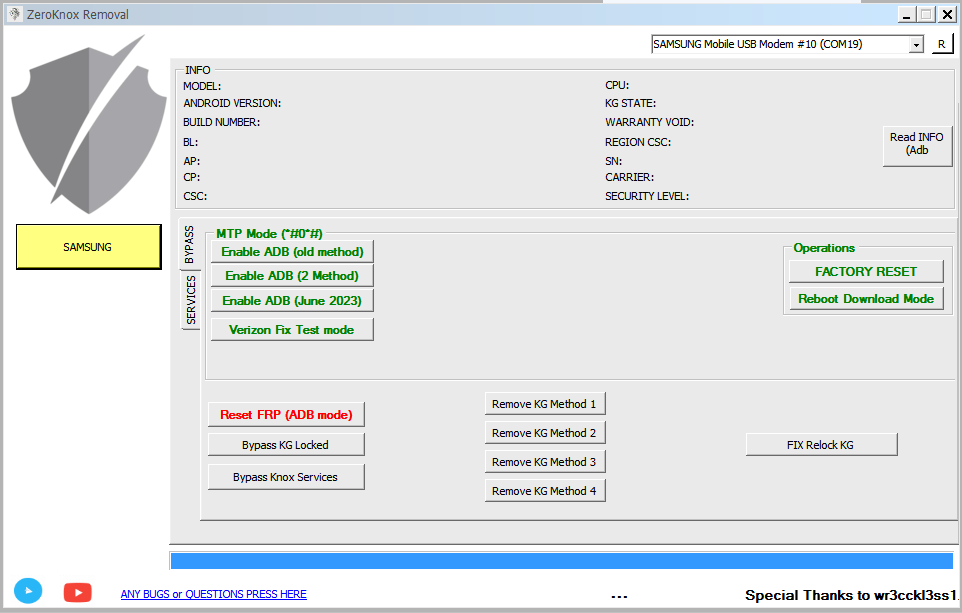Click the Bypass Knox Services button
The height and width of the screenshot is (613, 962).
[x=287, y=477]
